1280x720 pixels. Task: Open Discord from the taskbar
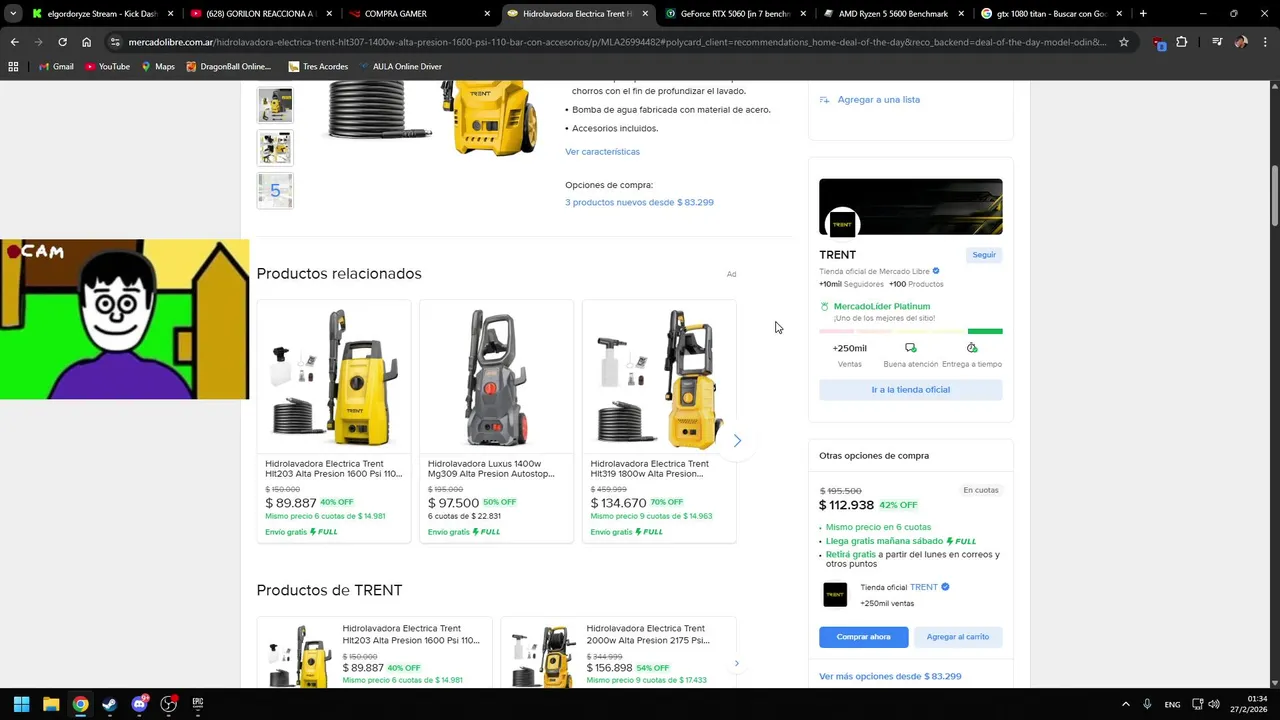pos(139,704)
